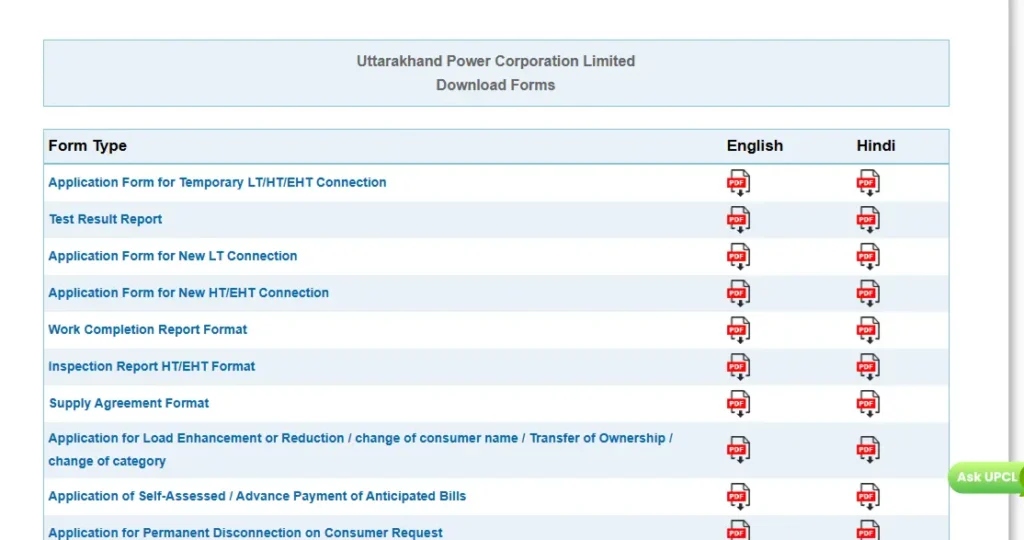Download Hindi PDF for Permanent Disconnection application
Screen dimensions: 1024x540
868,530
